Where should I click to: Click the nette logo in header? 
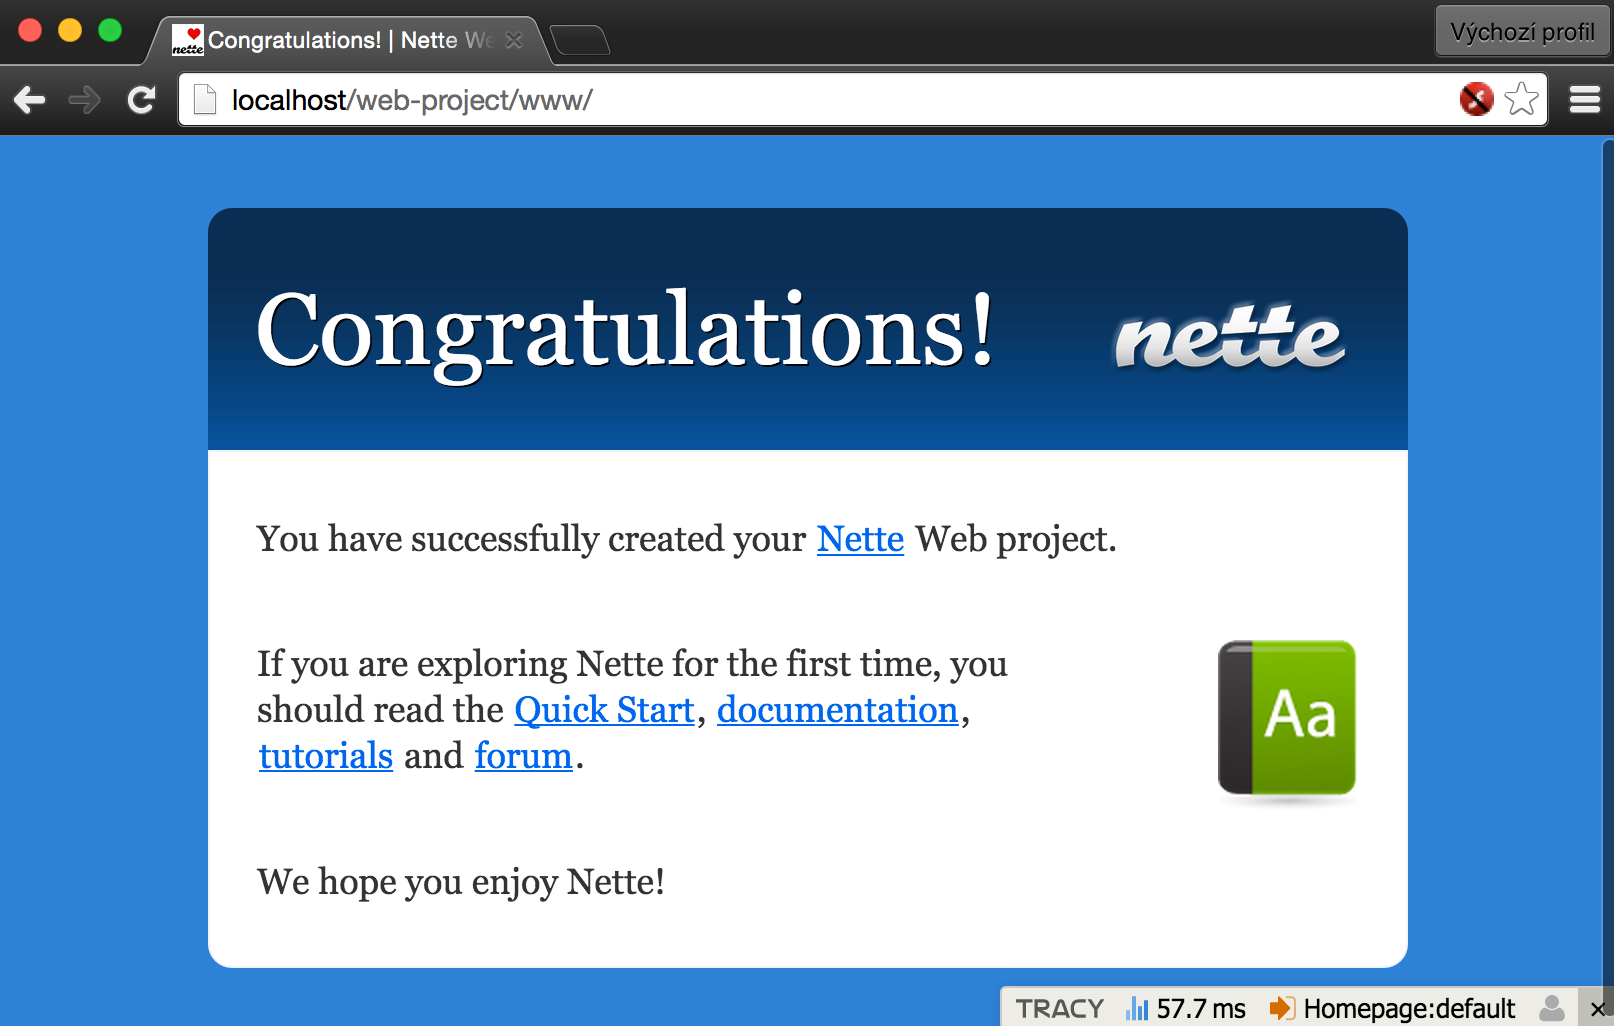1229,336
